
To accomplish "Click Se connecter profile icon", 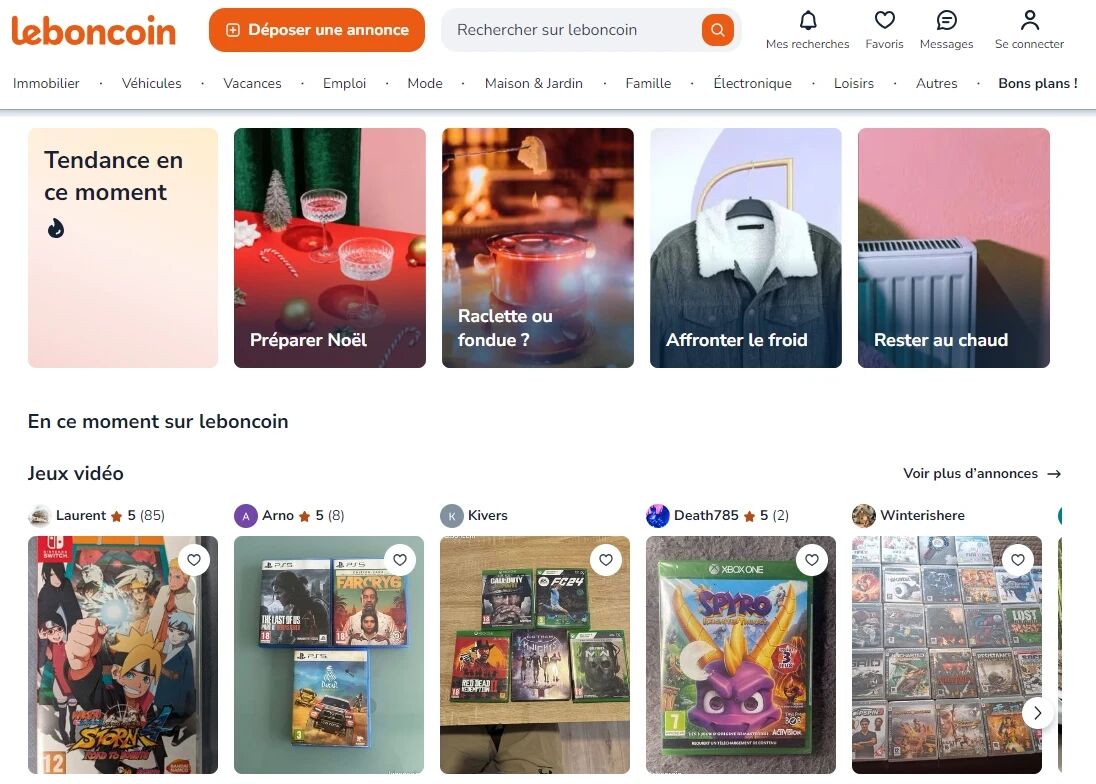I will tap(1029, 20).
